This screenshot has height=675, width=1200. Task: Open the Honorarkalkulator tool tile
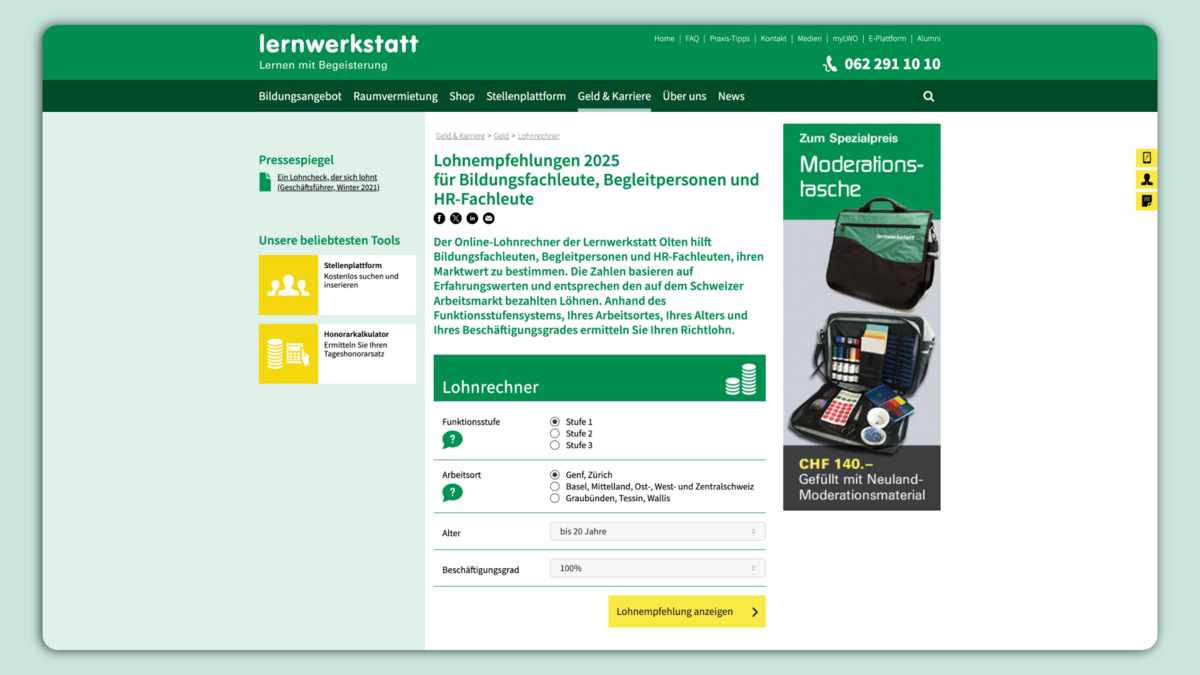click(x=337, y=354)
